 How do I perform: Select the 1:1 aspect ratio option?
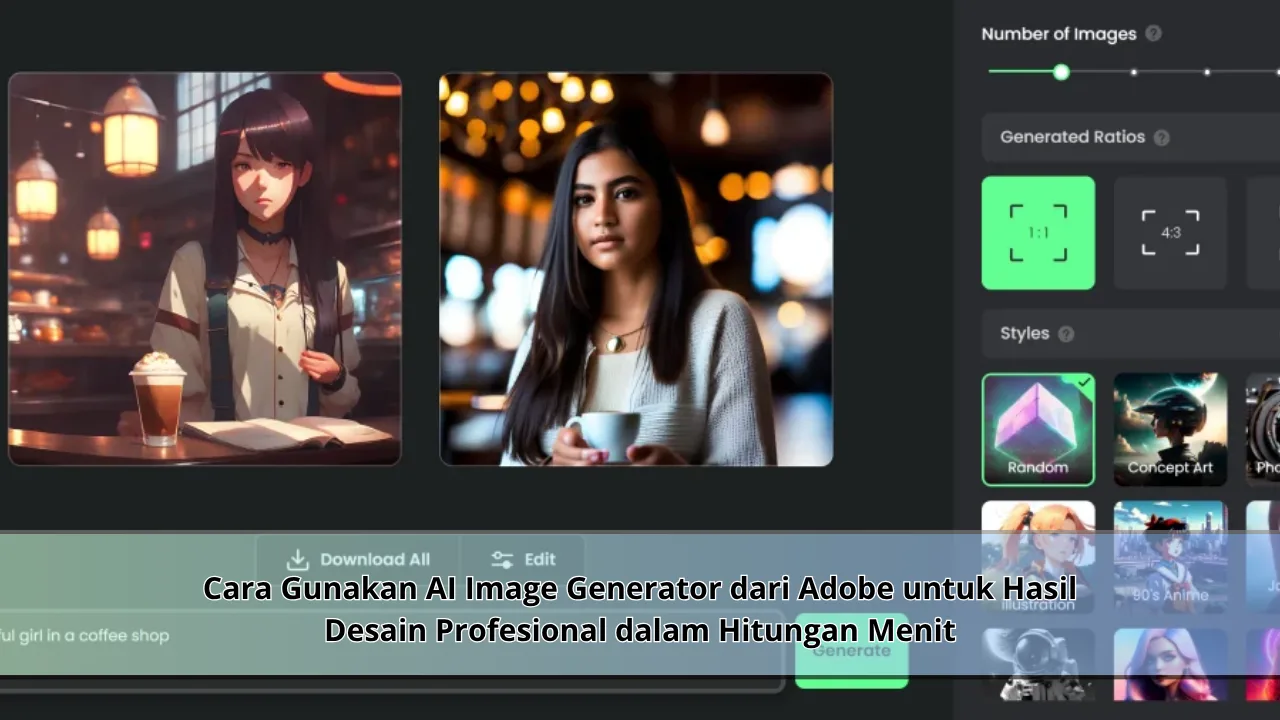pos(1038,233)
